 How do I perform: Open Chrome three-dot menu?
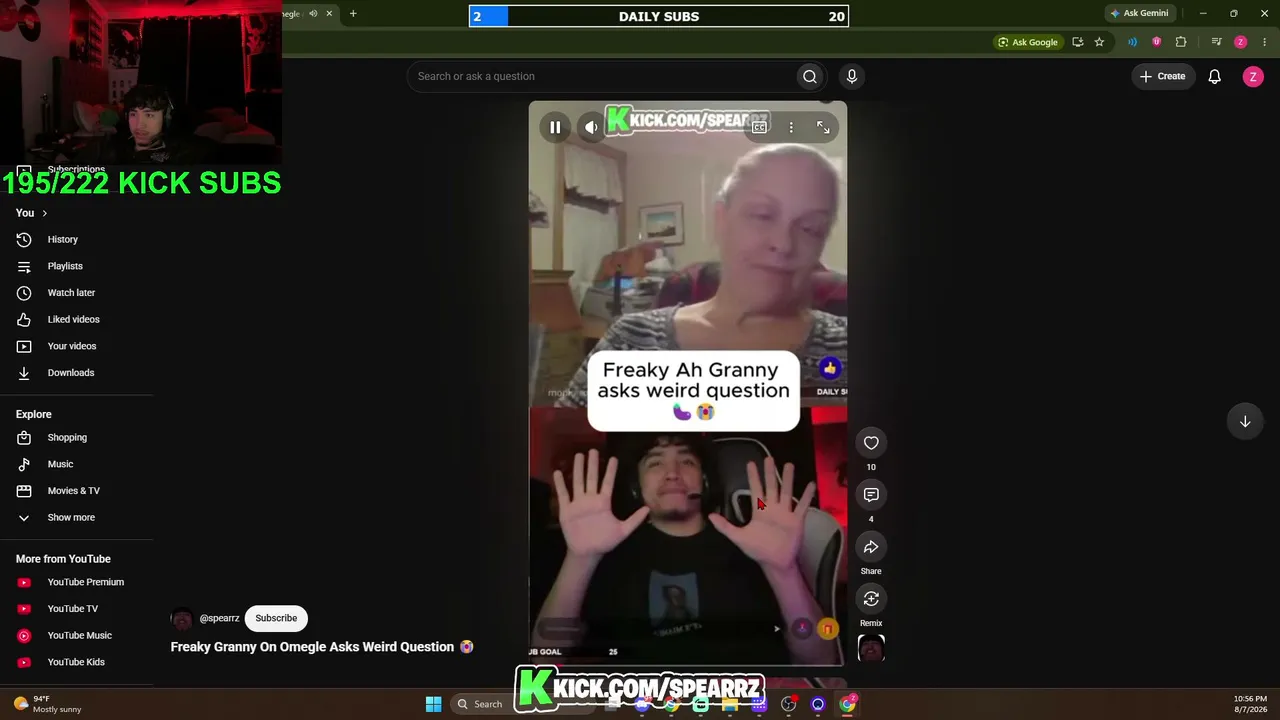(x=1265, y=42)
